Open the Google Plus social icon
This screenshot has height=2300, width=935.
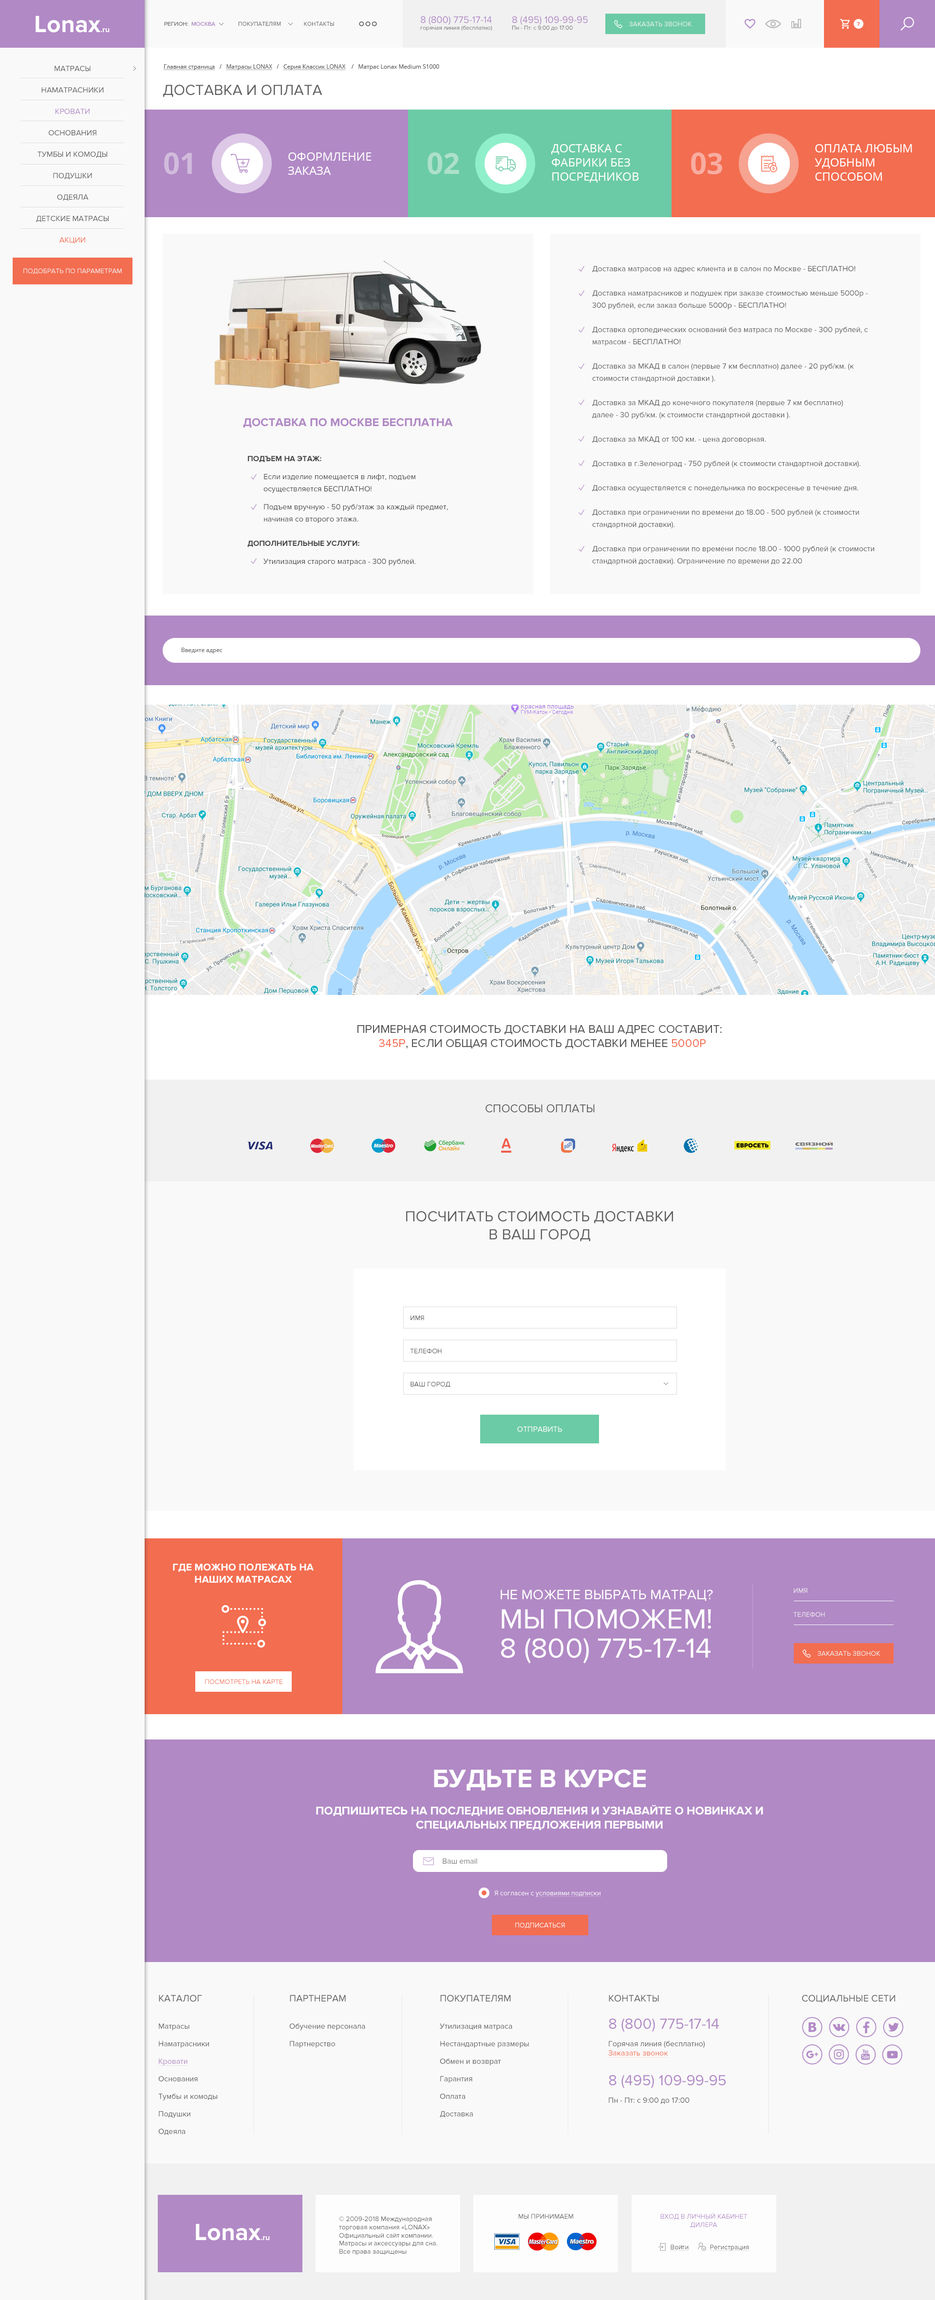point(812,2054)
